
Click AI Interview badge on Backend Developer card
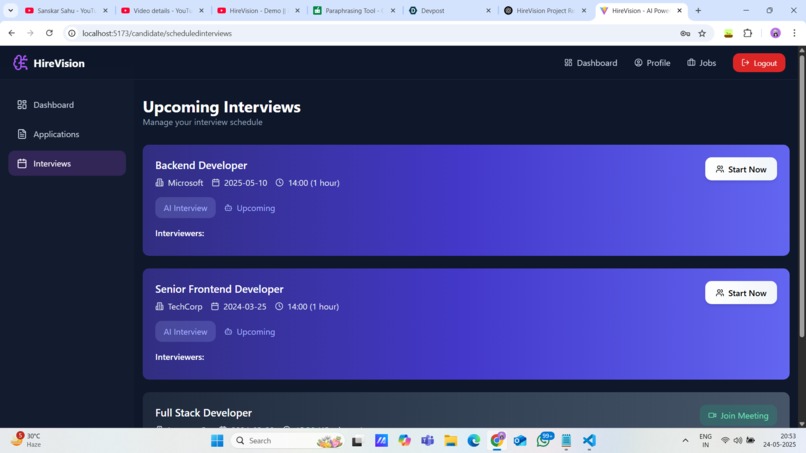coord(185,208)
